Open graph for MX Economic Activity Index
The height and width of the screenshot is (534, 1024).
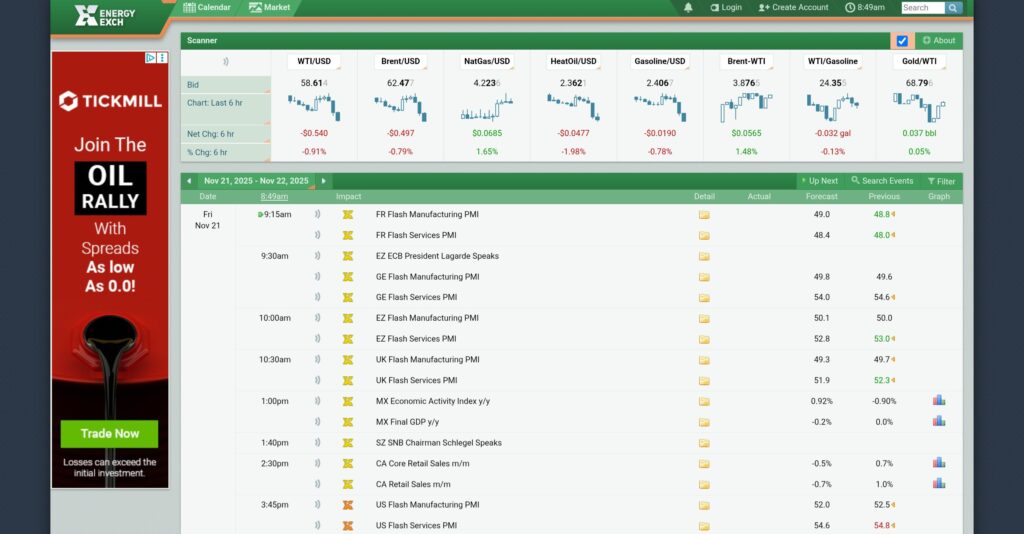tap(939, 400)
